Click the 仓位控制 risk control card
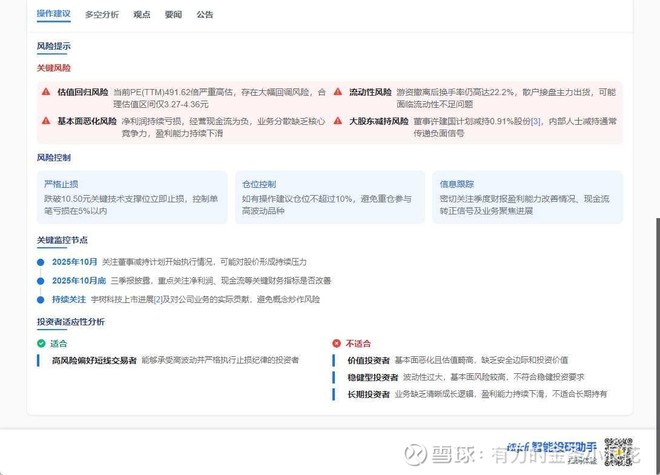This screenshot has height=475, width=660. coord(329,196)
